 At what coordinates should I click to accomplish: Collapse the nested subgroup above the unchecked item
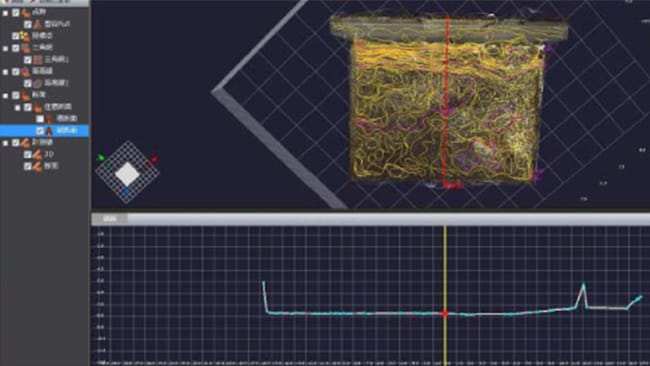pyautogui.click(x=17, y=108)
